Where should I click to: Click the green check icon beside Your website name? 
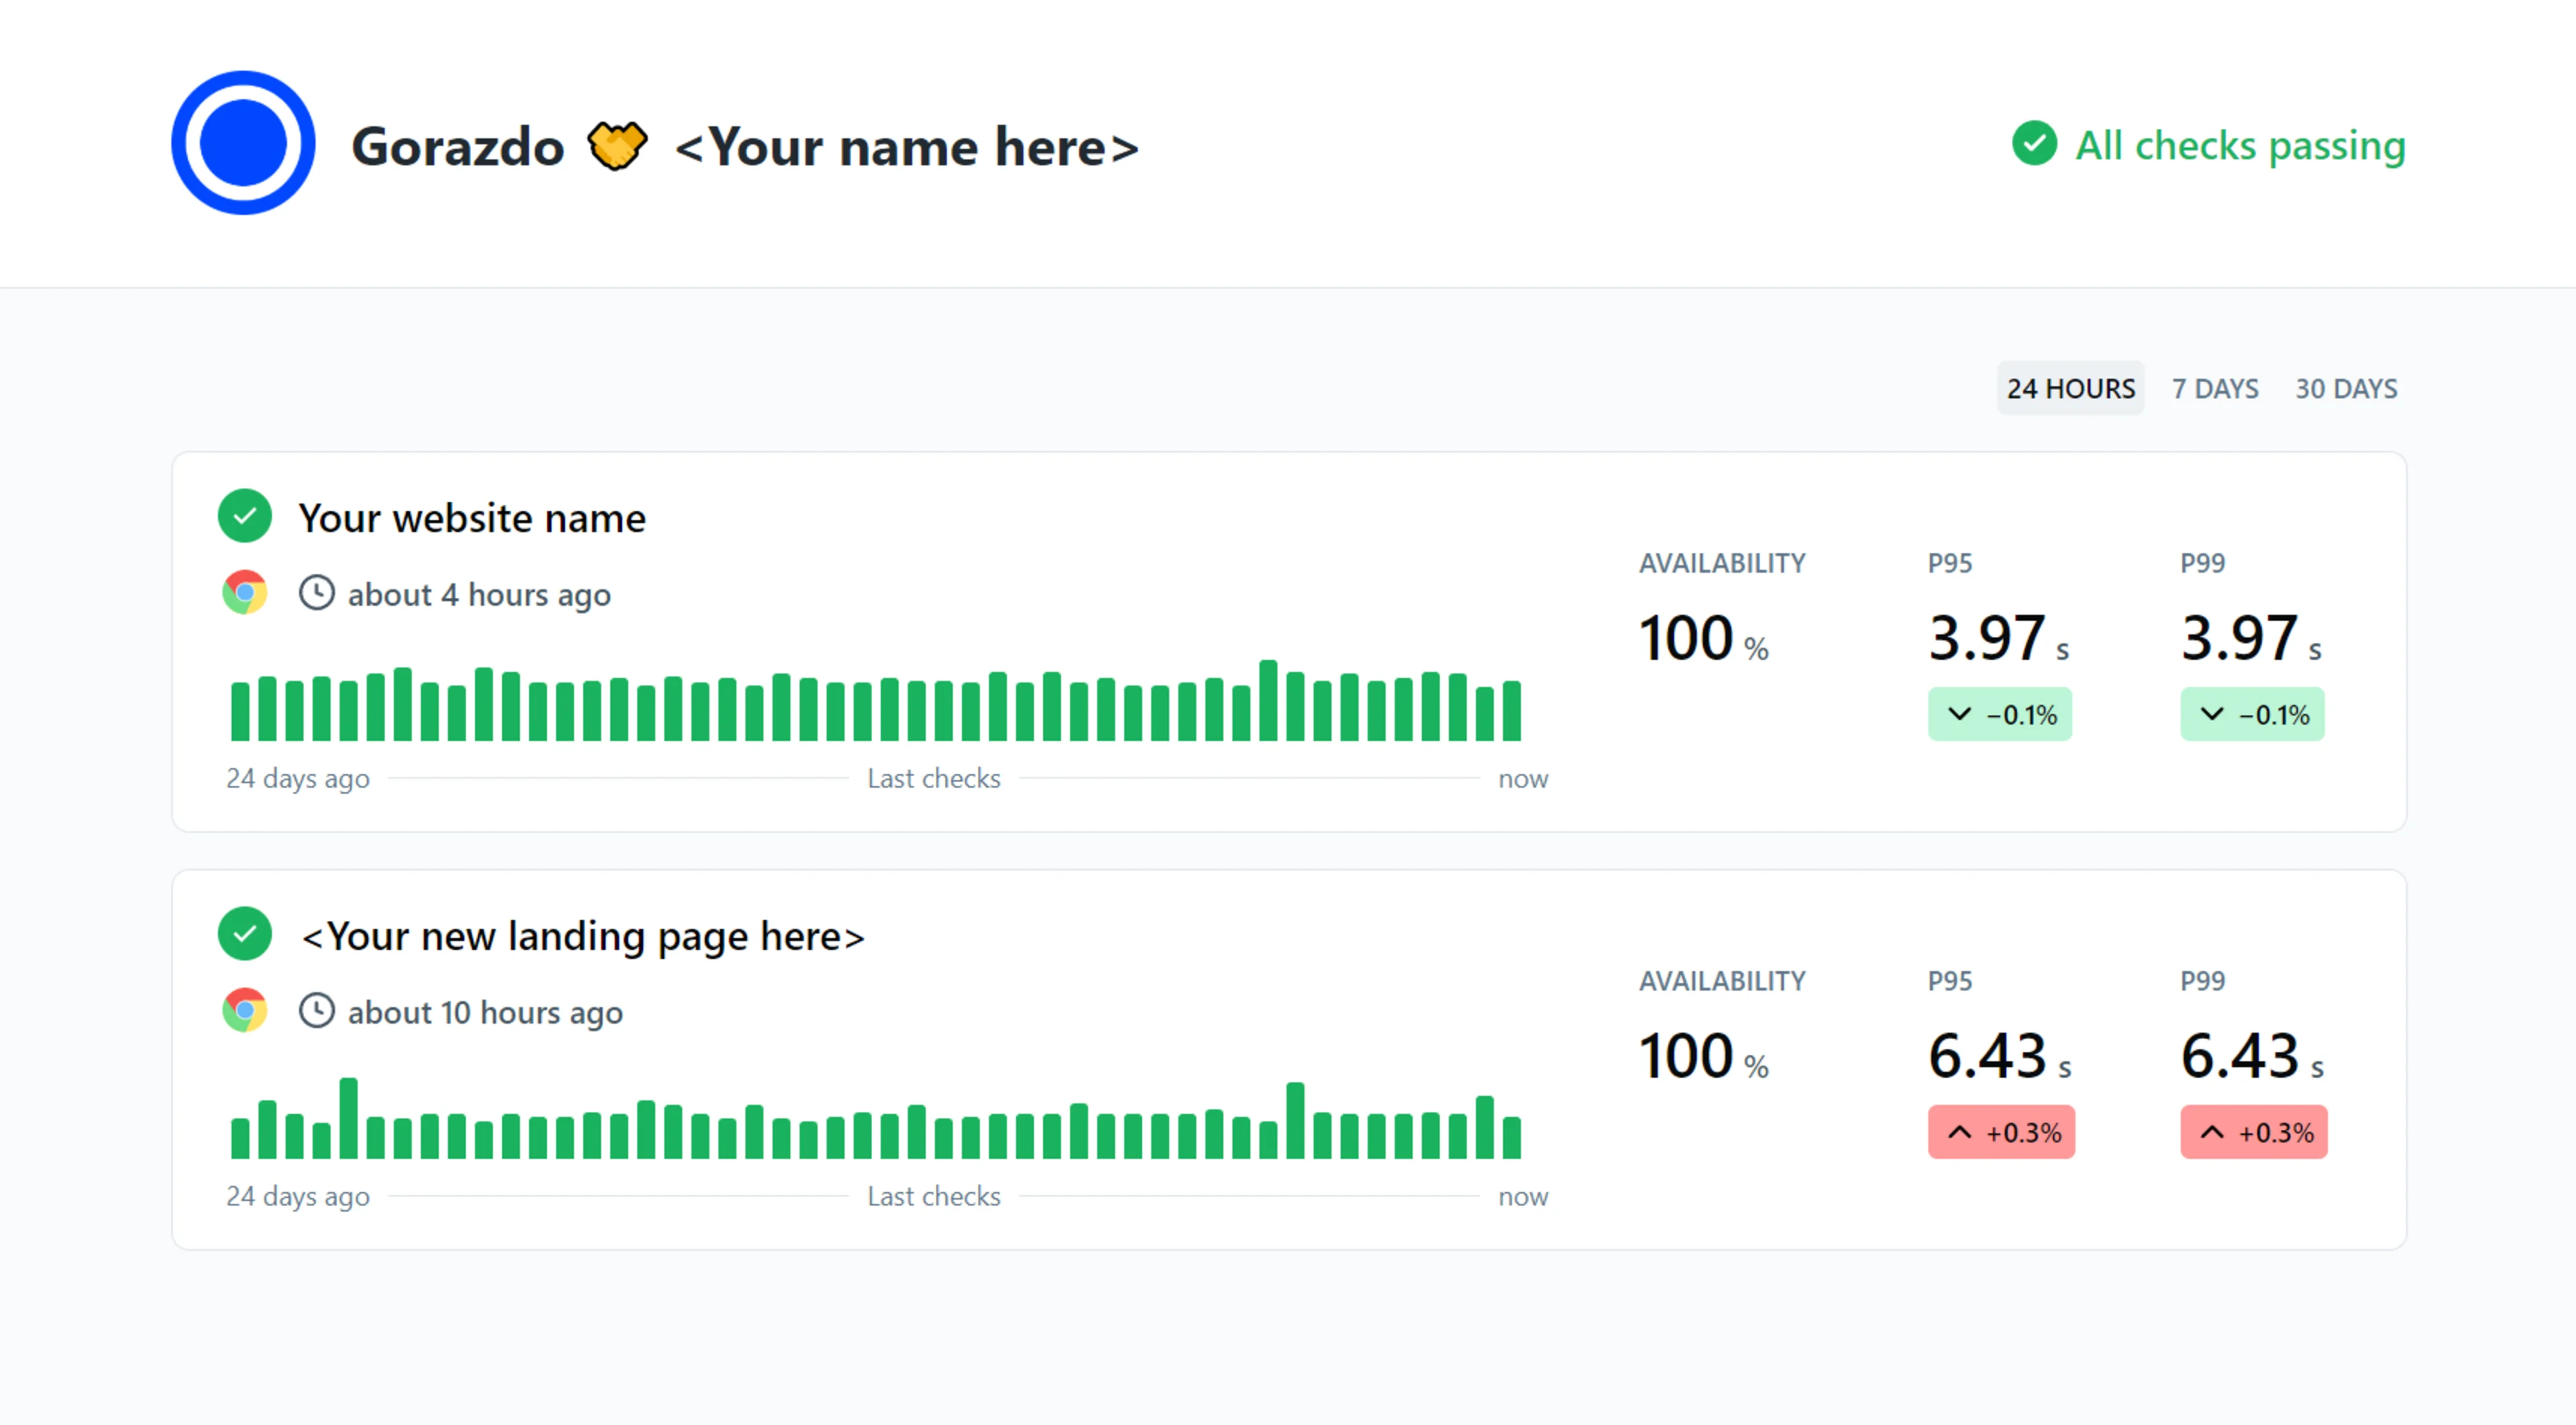tap(244, 516)
